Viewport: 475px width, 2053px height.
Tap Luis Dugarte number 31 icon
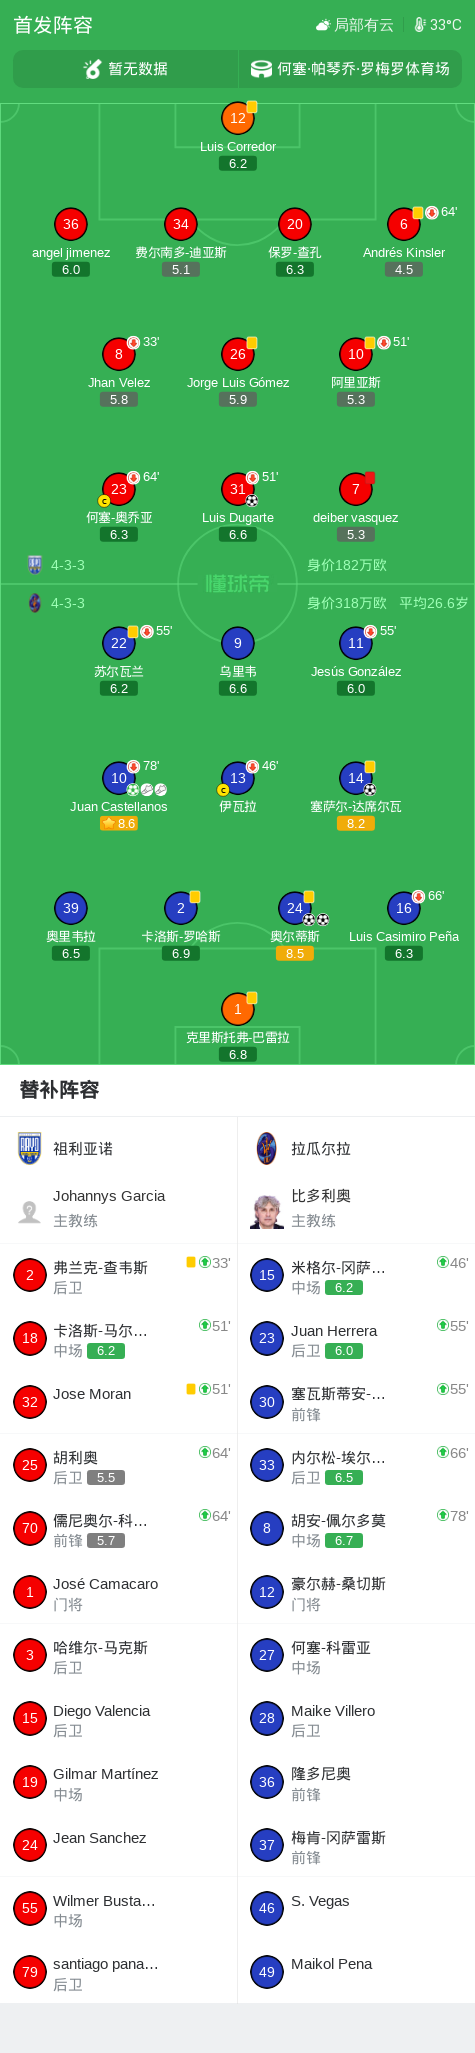tap(238, 489)
